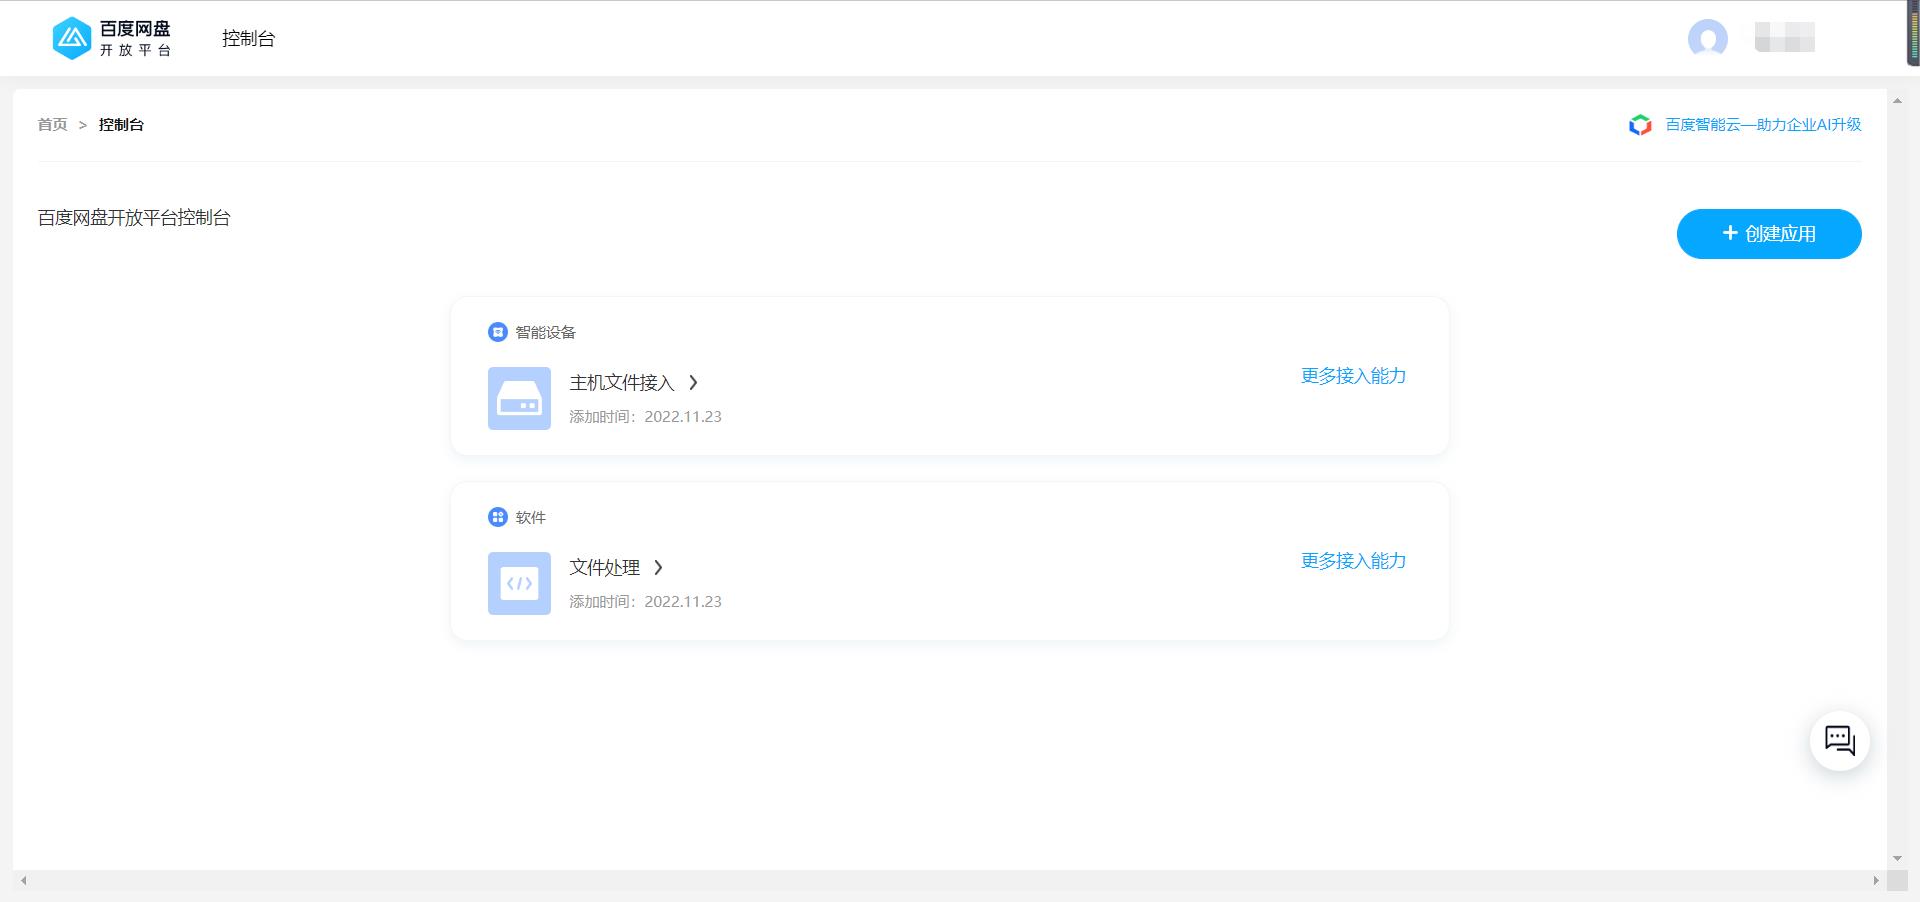Viewport: 1920px width, 902px height.
Task: Click the user avatar icon
Action: pos(1708,38)
